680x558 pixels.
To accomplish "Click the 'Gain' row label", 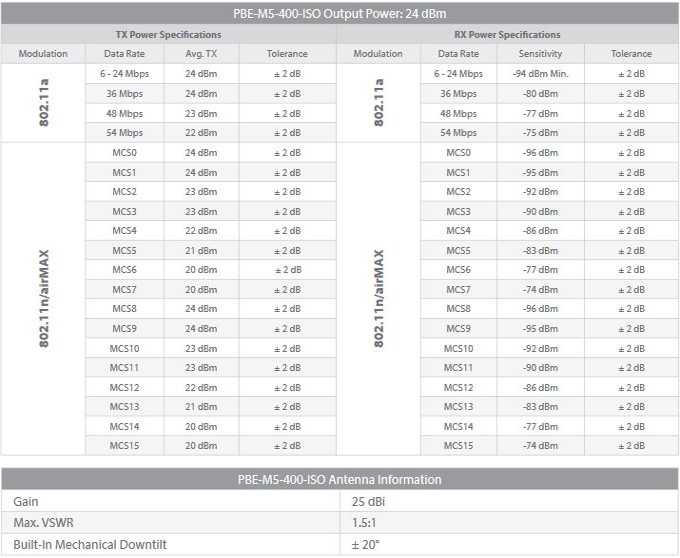I will 26,502.
